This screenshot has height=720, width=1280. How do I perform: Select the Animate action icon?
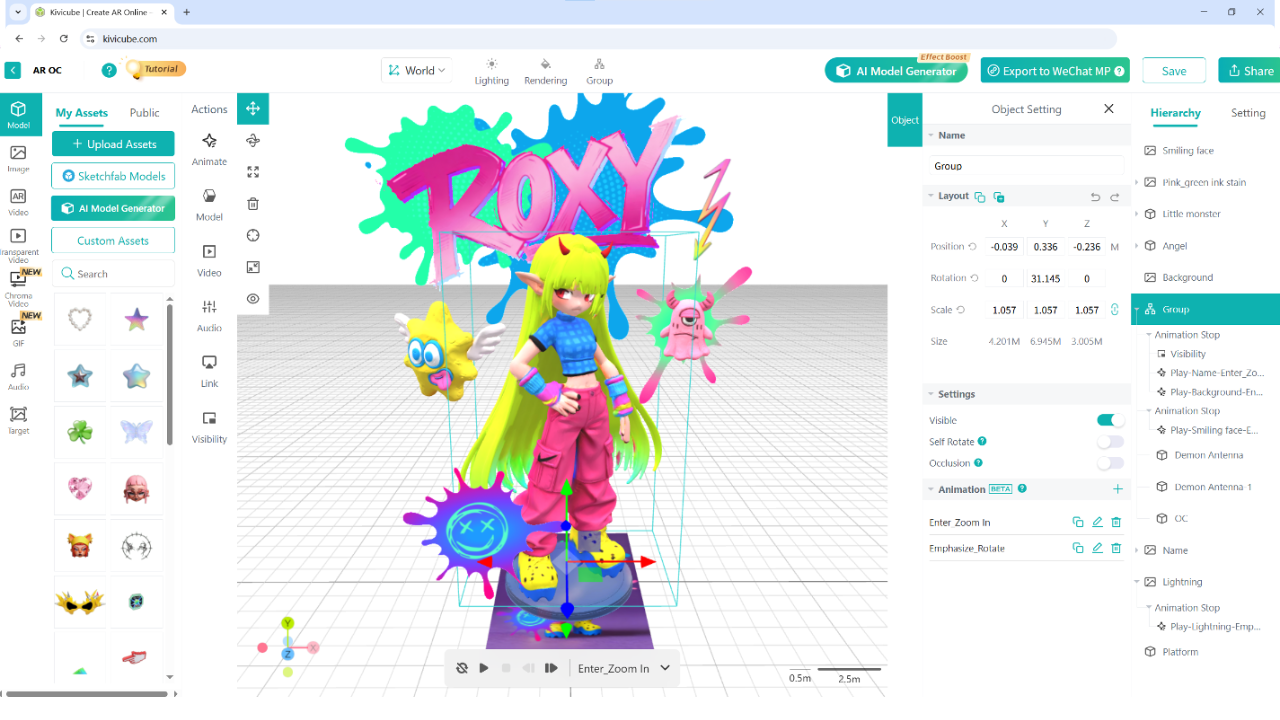(209, 142)
